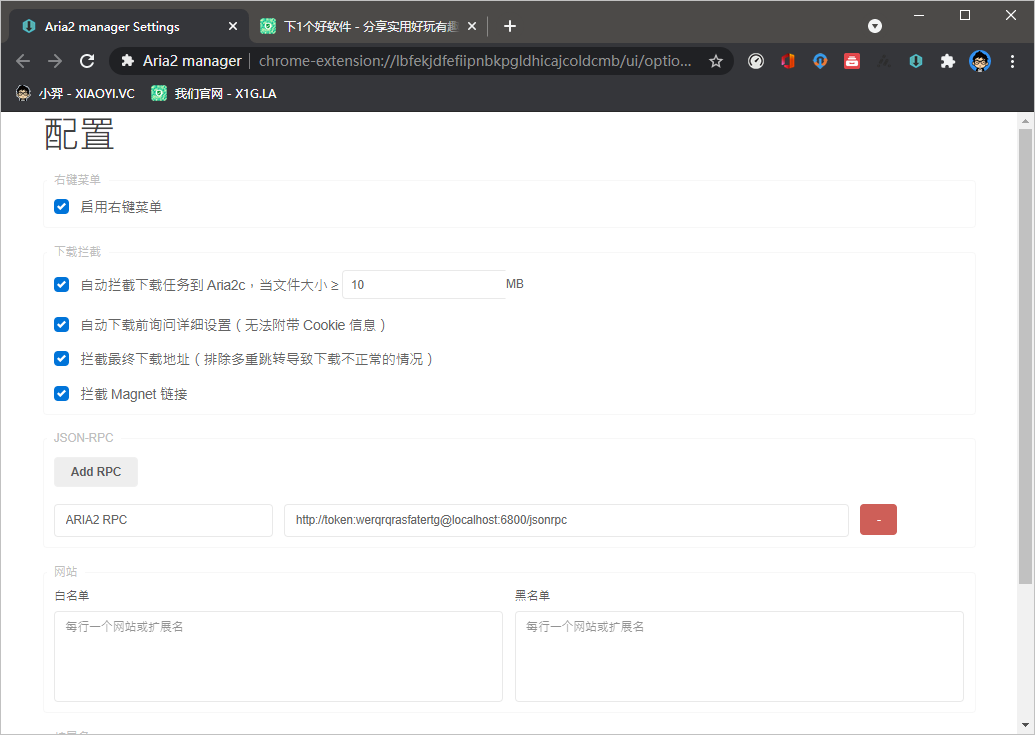Image resolution: width=1035 pixels, height=735 pixels.
Task: Open the Microsoft Office extension icon
Action: click(787, 61)
